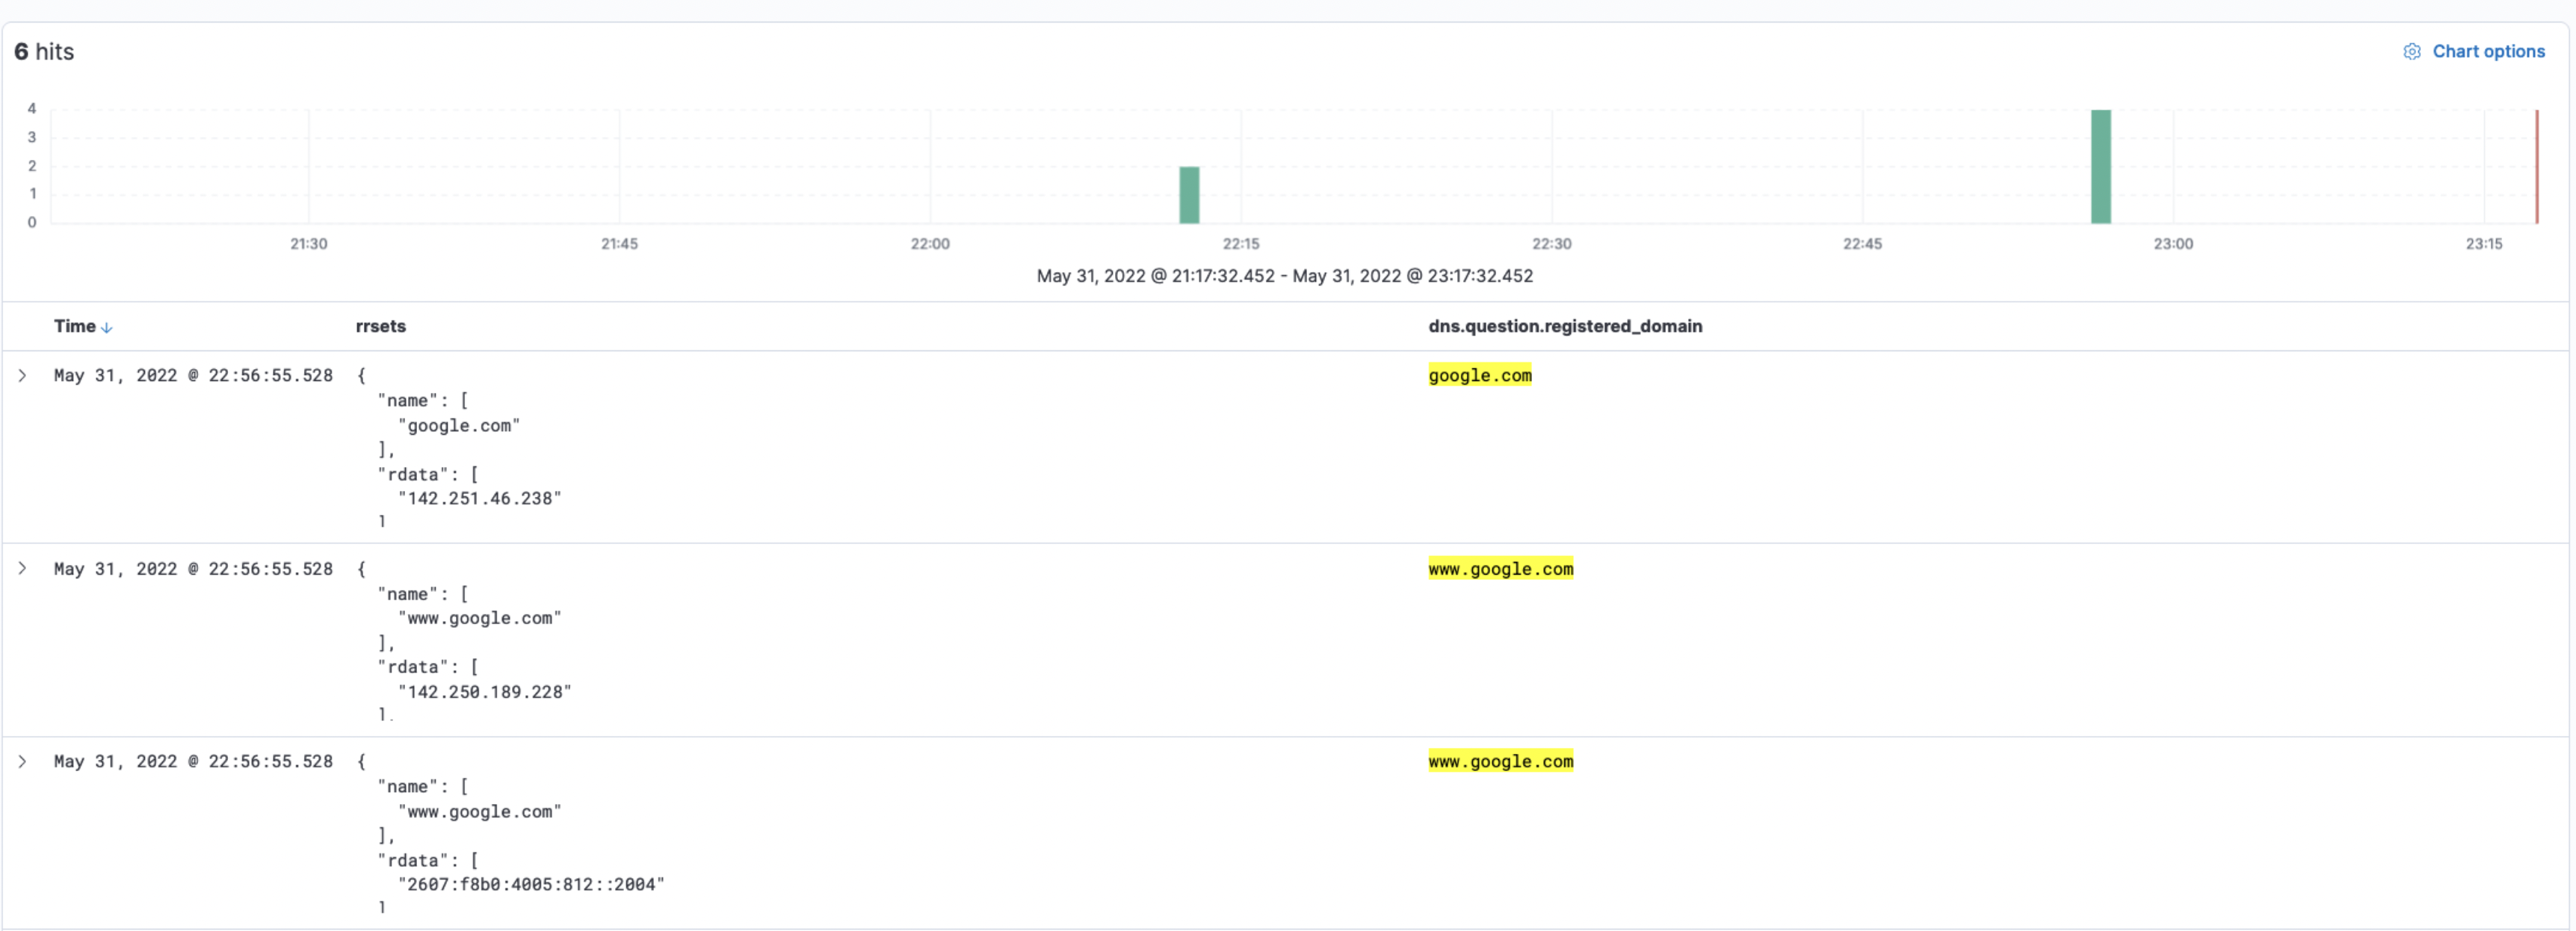Click rdata value "142.250.189.228"
Screen dimensions: 2576x931
[x=485, y=692]
